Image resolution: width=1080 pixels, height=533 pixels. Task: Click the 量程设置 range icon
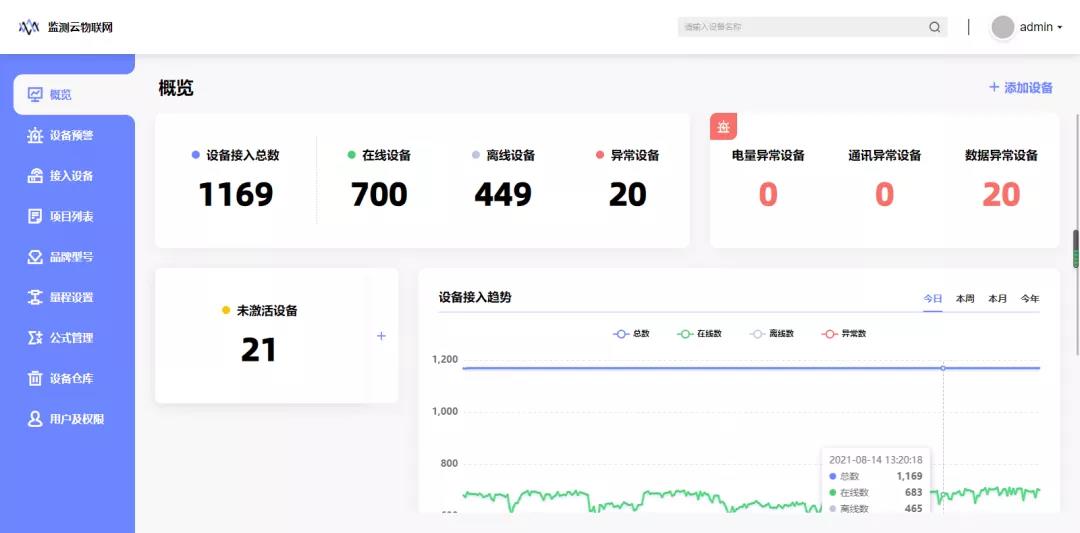click(35, 297)
